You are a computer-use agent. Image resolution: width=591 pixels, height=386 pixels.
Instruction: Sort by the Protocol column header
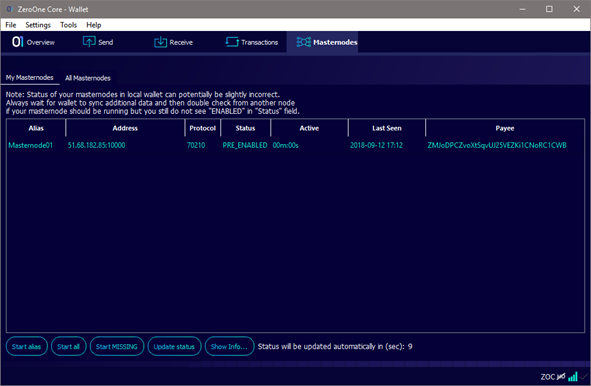tap(203, 128)
